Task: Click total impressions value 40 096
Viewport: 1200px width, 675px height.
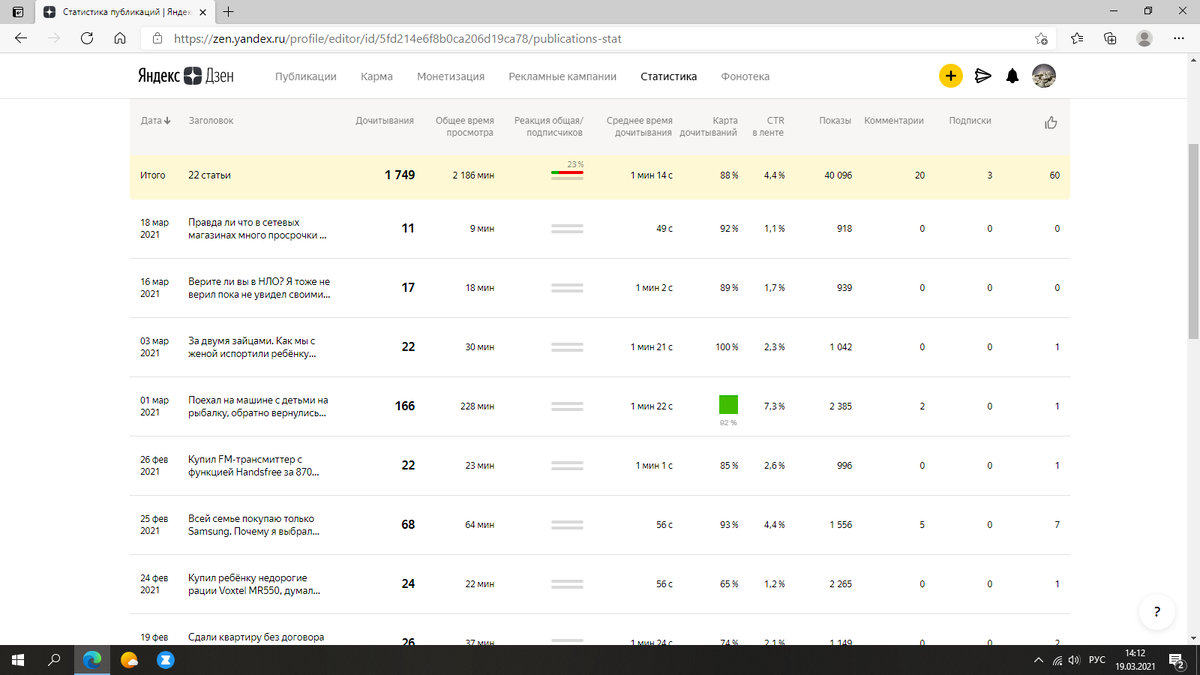Action: coord(836,175)
